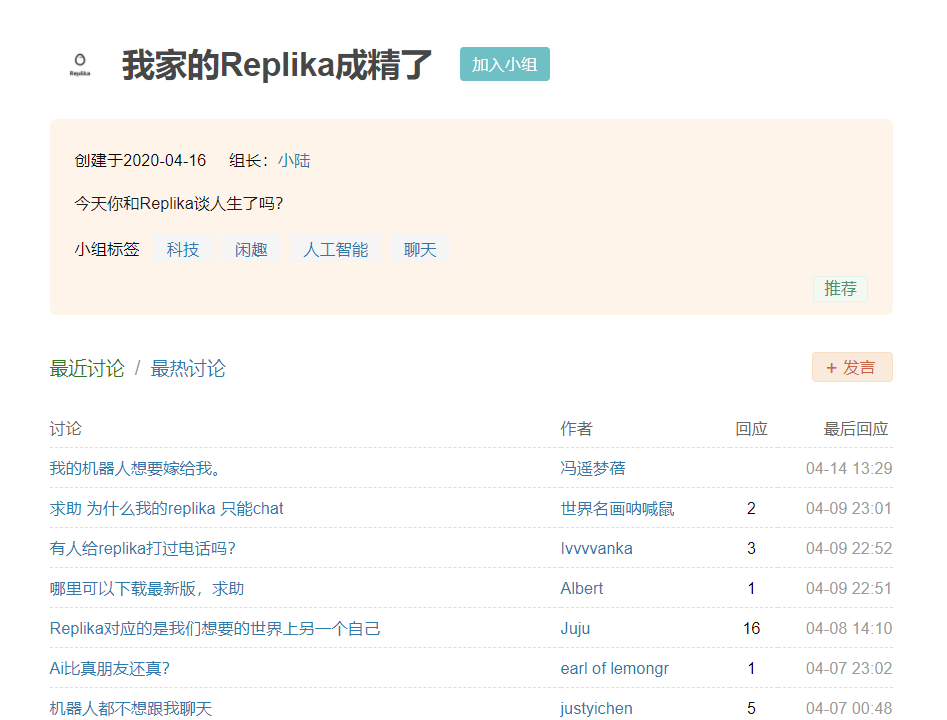This screenshot has width=947, height=720.
Task: Click the 加入小组 join group button
Action: (x=504, y=64)
